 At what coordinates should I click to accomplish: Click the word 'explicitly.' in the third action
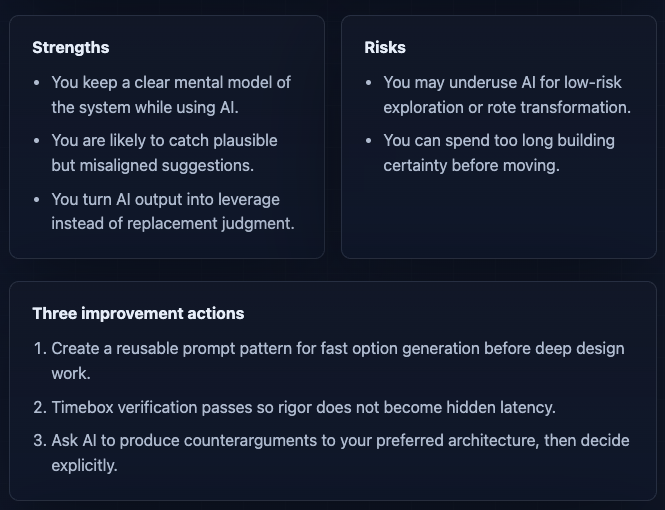84,465
